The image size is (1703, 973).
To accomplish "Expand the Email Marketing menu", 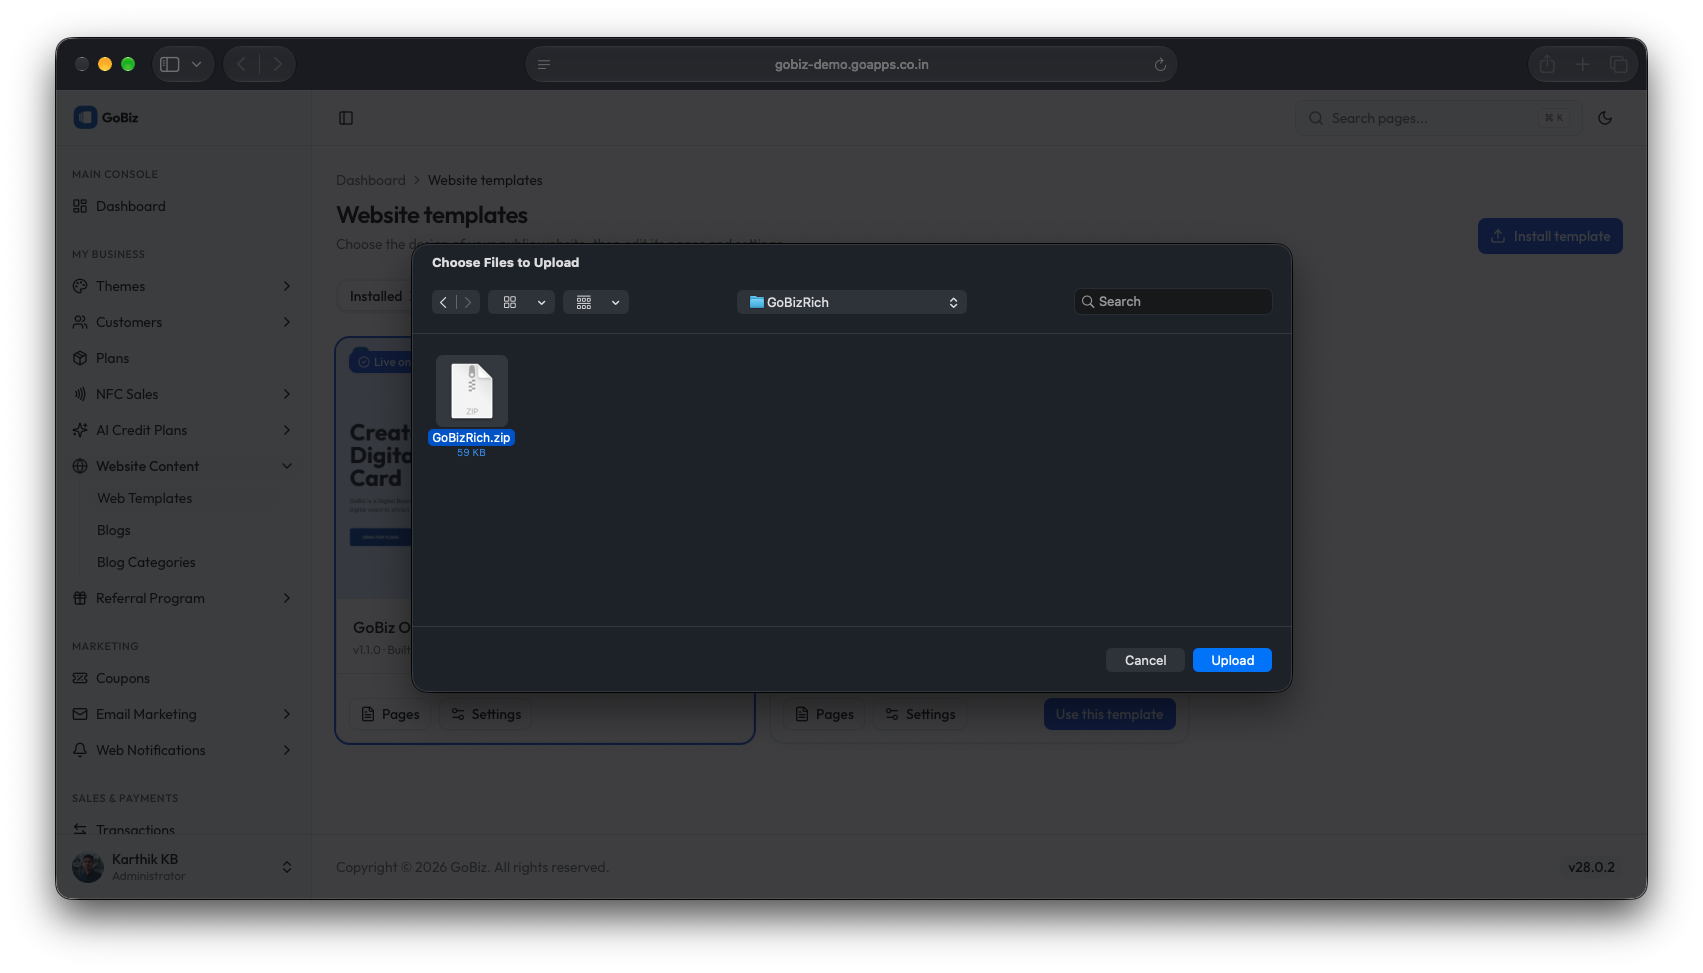I will 182,714.
